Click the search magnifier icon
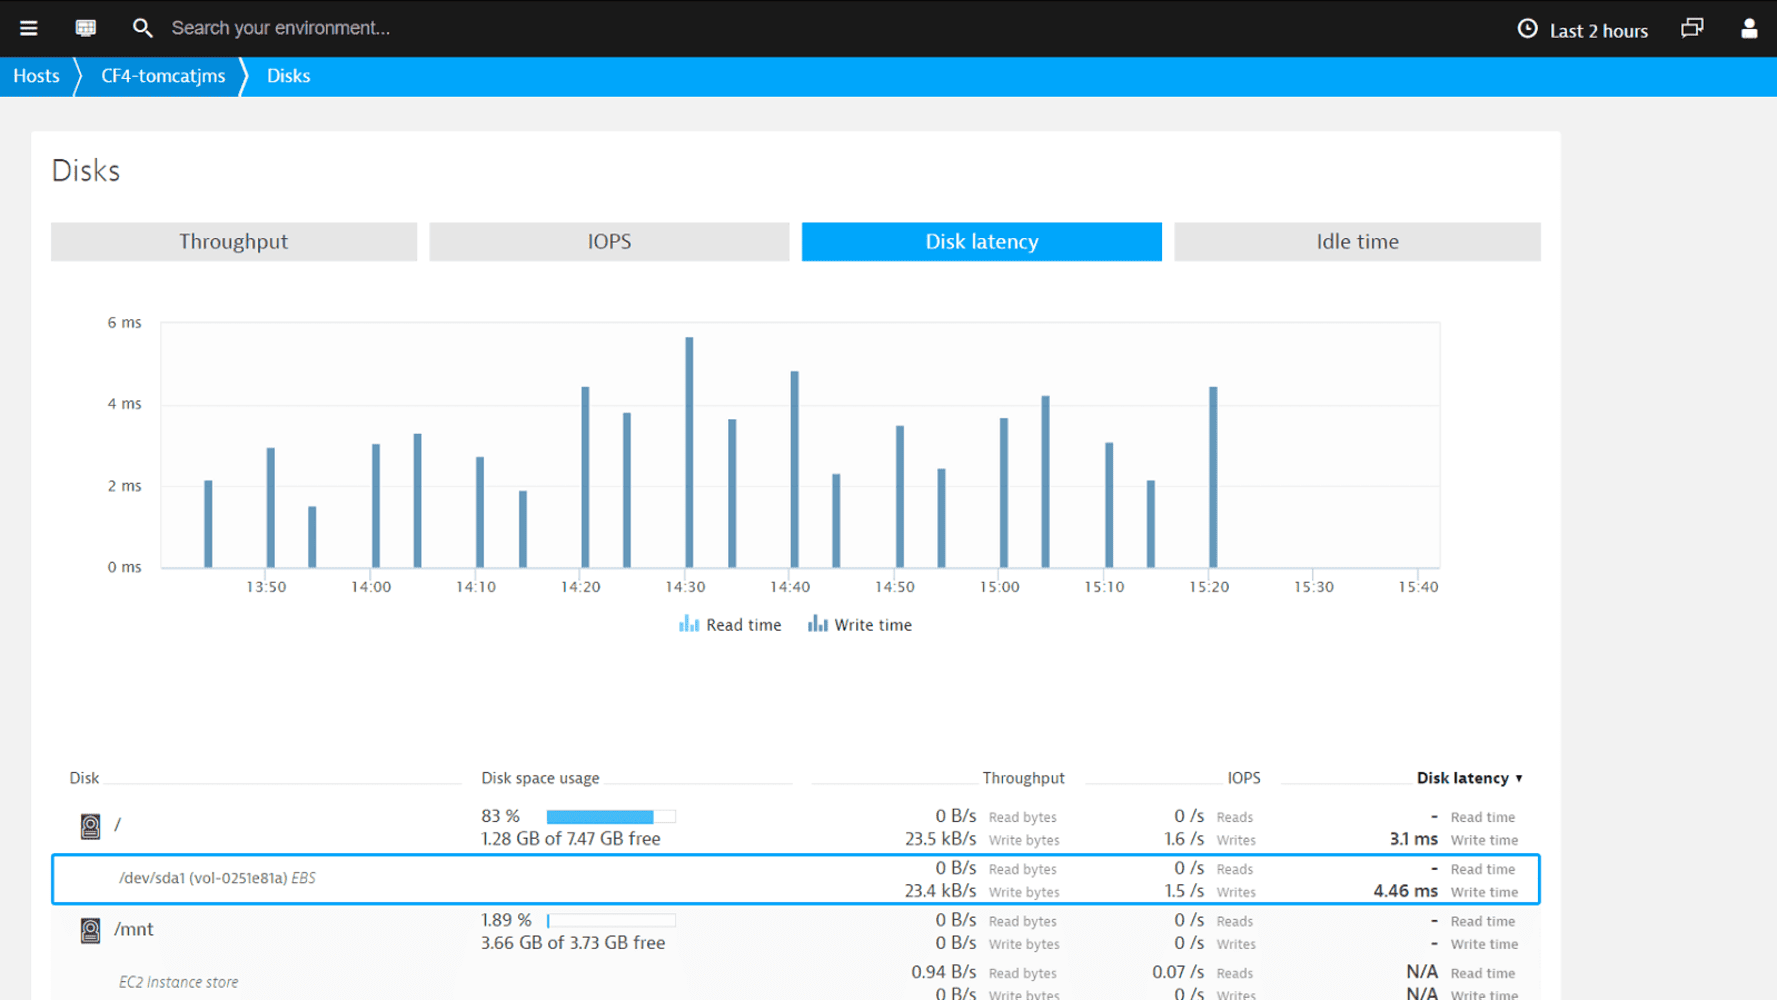Image resolution: width=1777 pixels, height=1000 pixels. [x=143, y=28]
